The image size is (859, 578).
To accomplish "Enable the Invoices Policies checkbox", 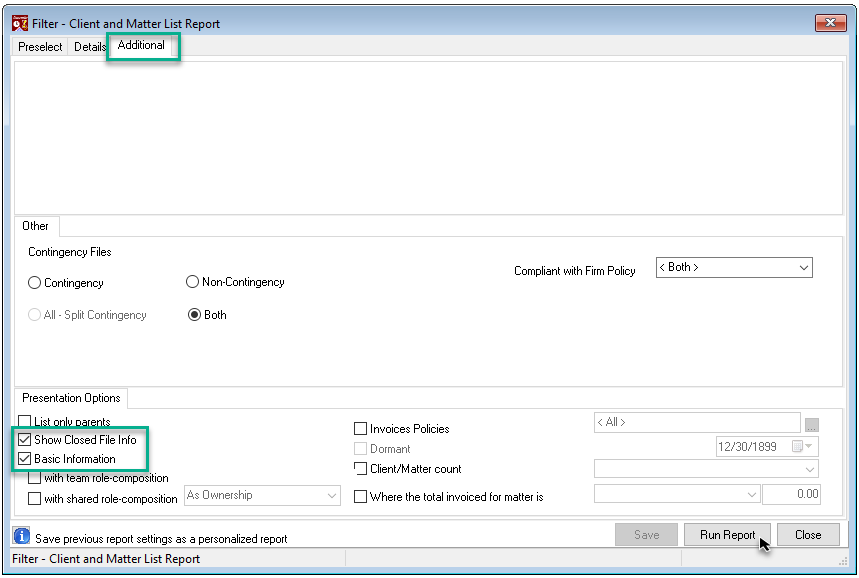I will (360, 428).
